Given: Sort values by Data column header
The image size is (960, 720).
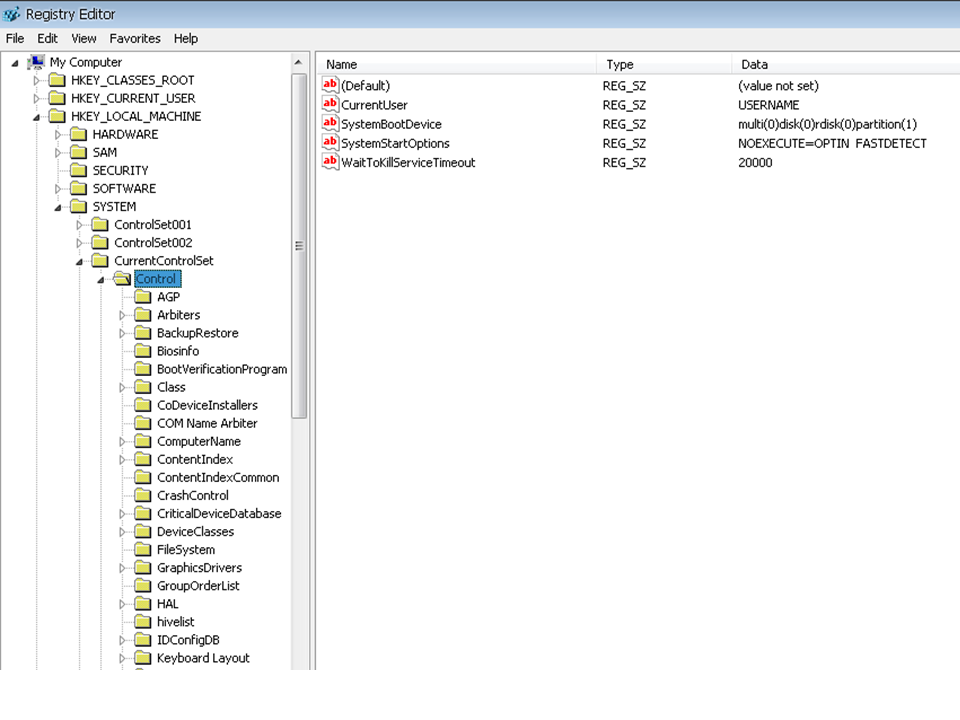Looking at the screenshot, I should 846,64.
